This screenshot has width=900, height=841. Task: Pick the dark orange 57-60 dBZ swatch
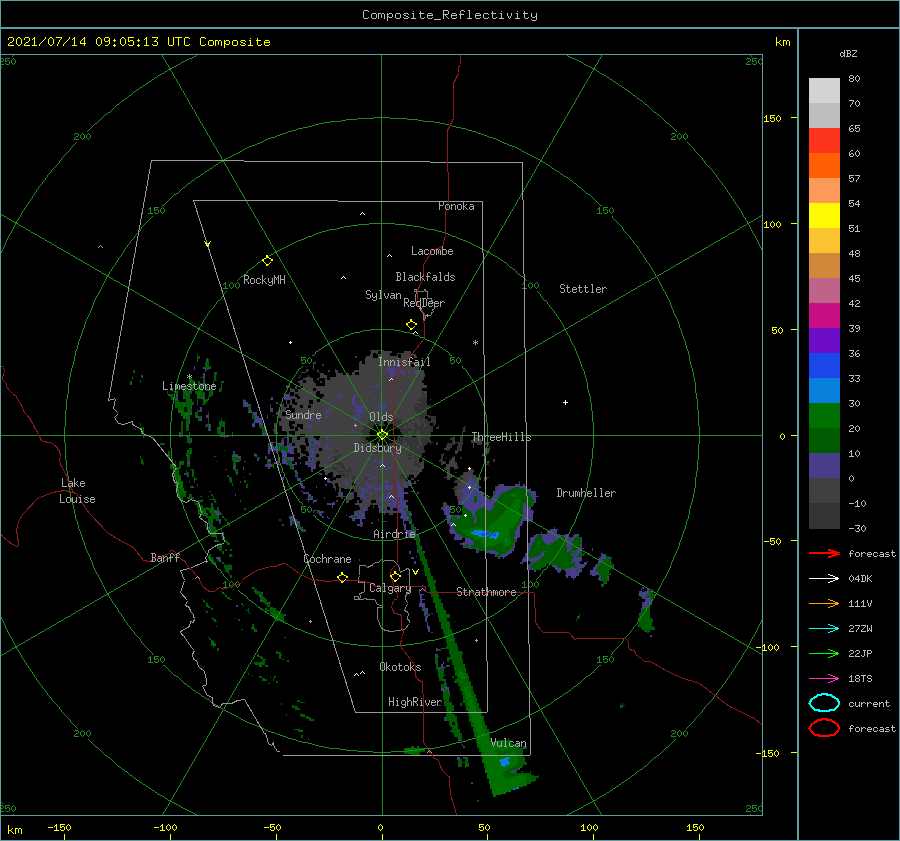(x=824, y=166)
